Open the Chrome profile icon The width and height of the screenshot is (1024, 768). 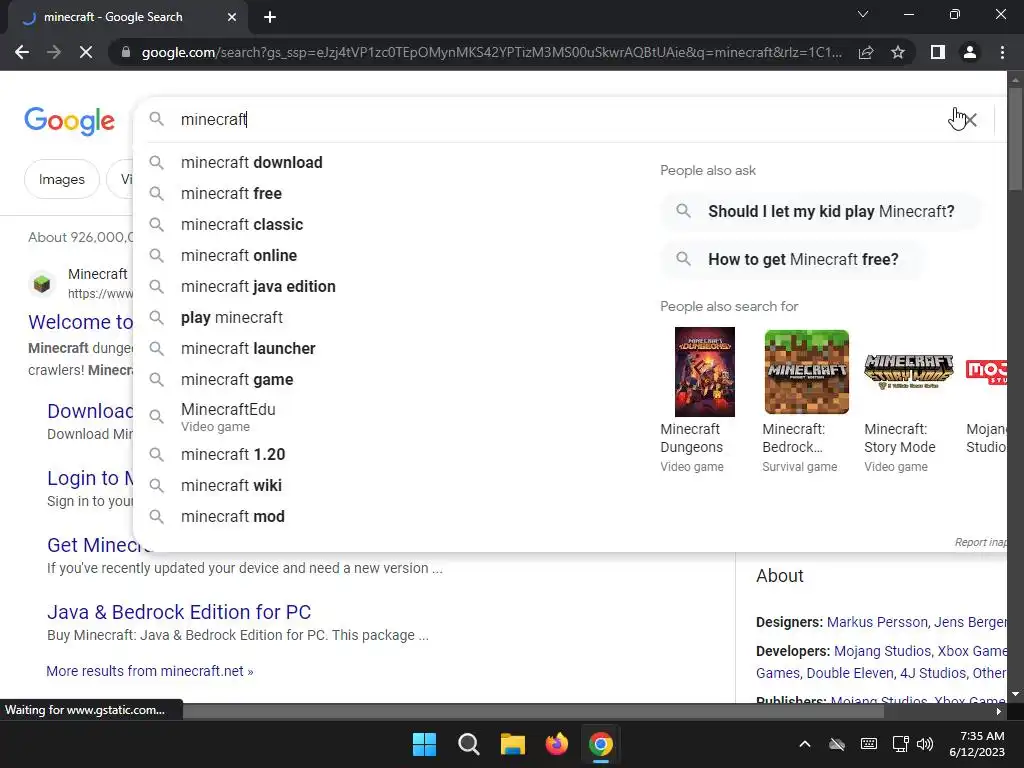coord(970,52)
